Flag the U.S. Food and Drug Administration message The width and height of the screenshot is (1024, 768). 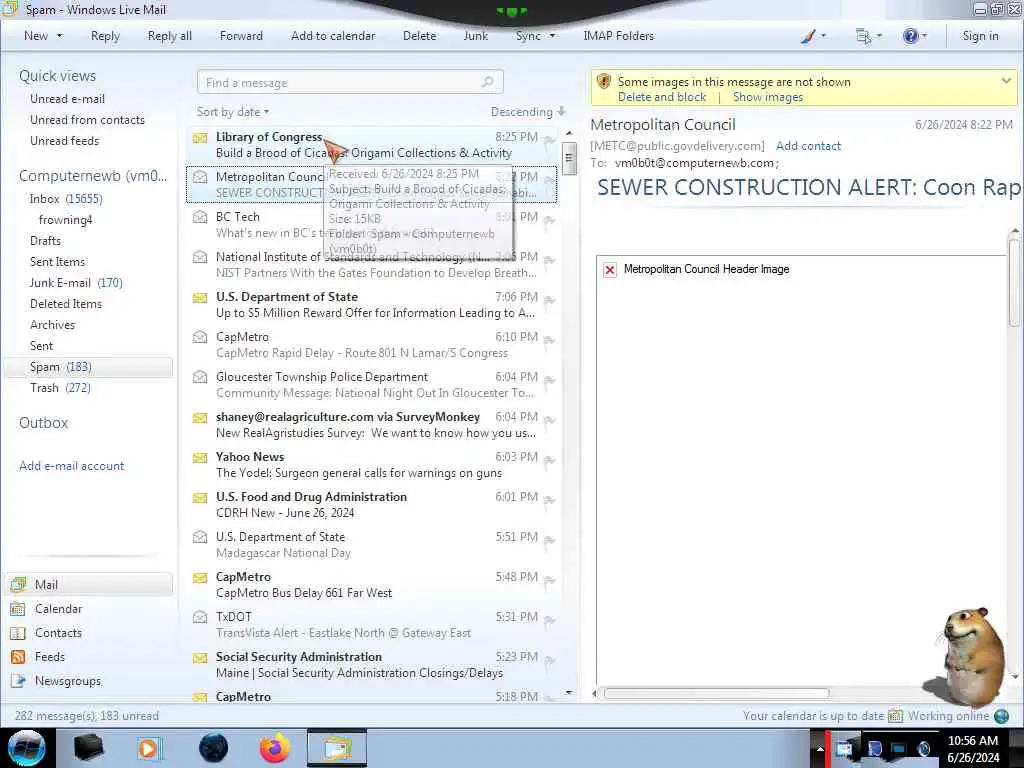coord(549,500)
